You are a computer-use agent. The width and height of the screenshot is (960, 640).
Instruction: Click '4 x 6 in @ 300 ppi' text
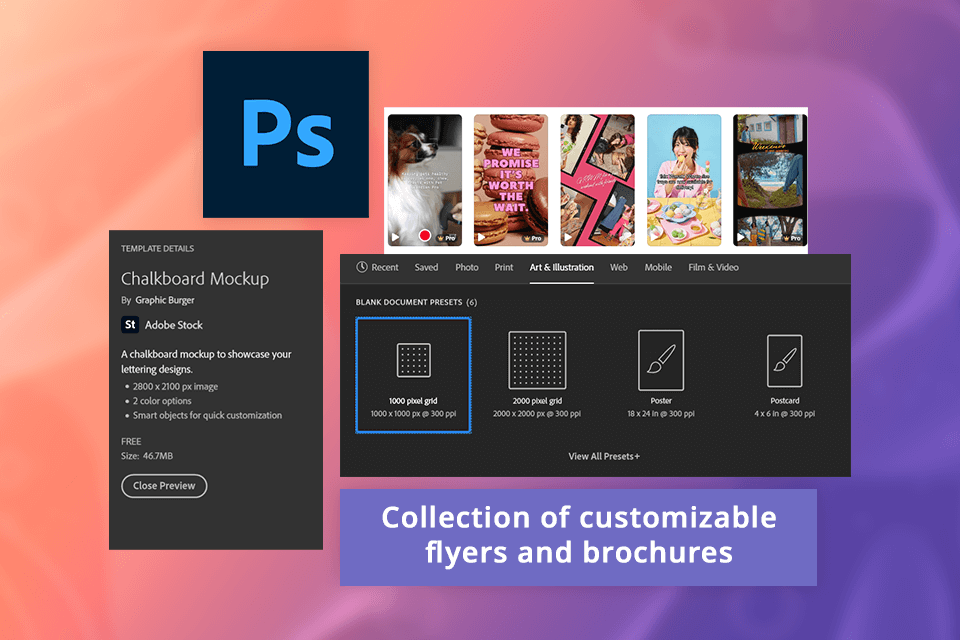tap(784, 414)
